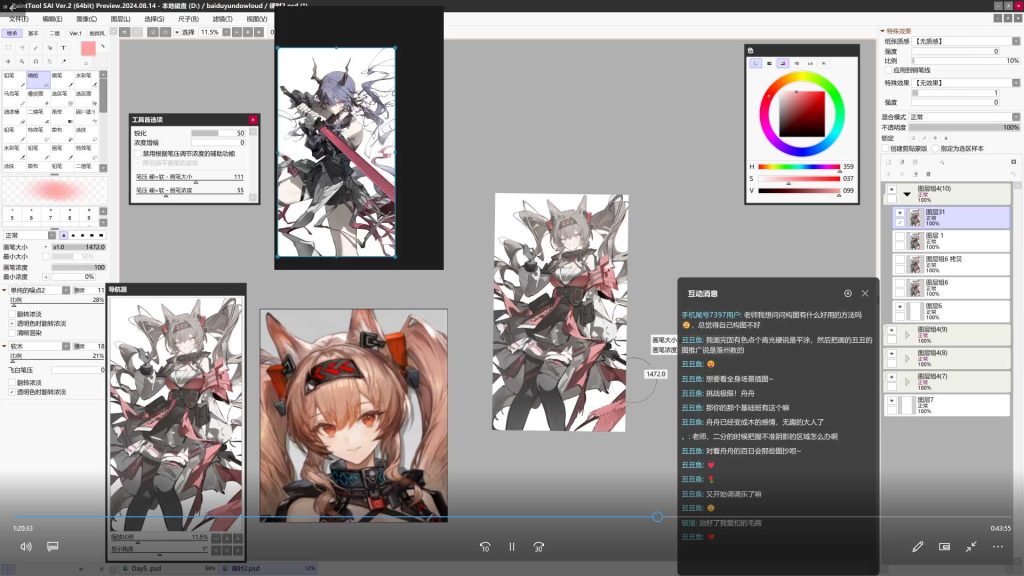This screenshot has width=1024, height=576.
Task: Select the Text tool in toolbox
Action: [63, 48]
